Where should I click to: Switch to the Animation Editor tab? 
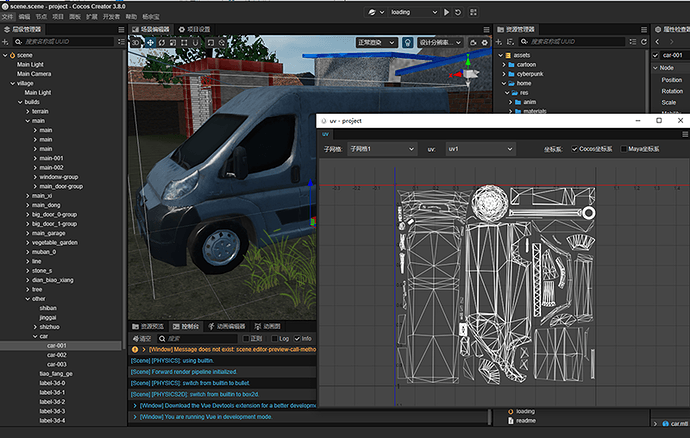coord(225,327)
